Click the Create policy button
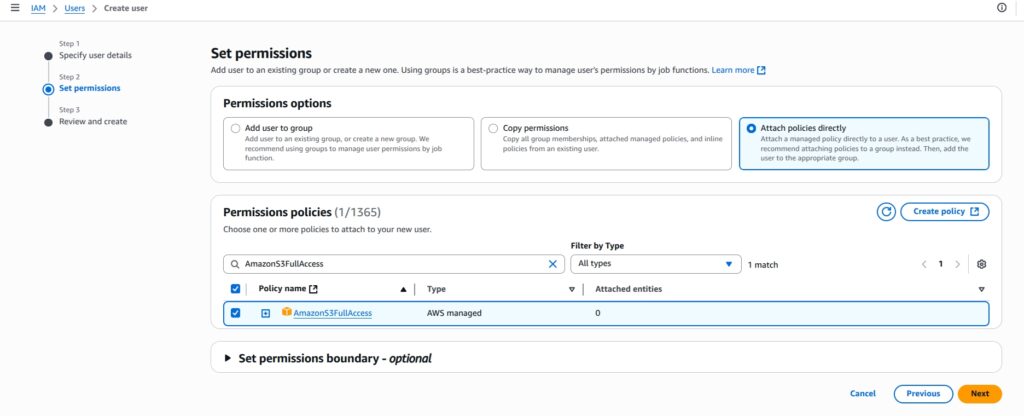The height and width of the screenshot is (416, 1024). [x=945, y=212]
